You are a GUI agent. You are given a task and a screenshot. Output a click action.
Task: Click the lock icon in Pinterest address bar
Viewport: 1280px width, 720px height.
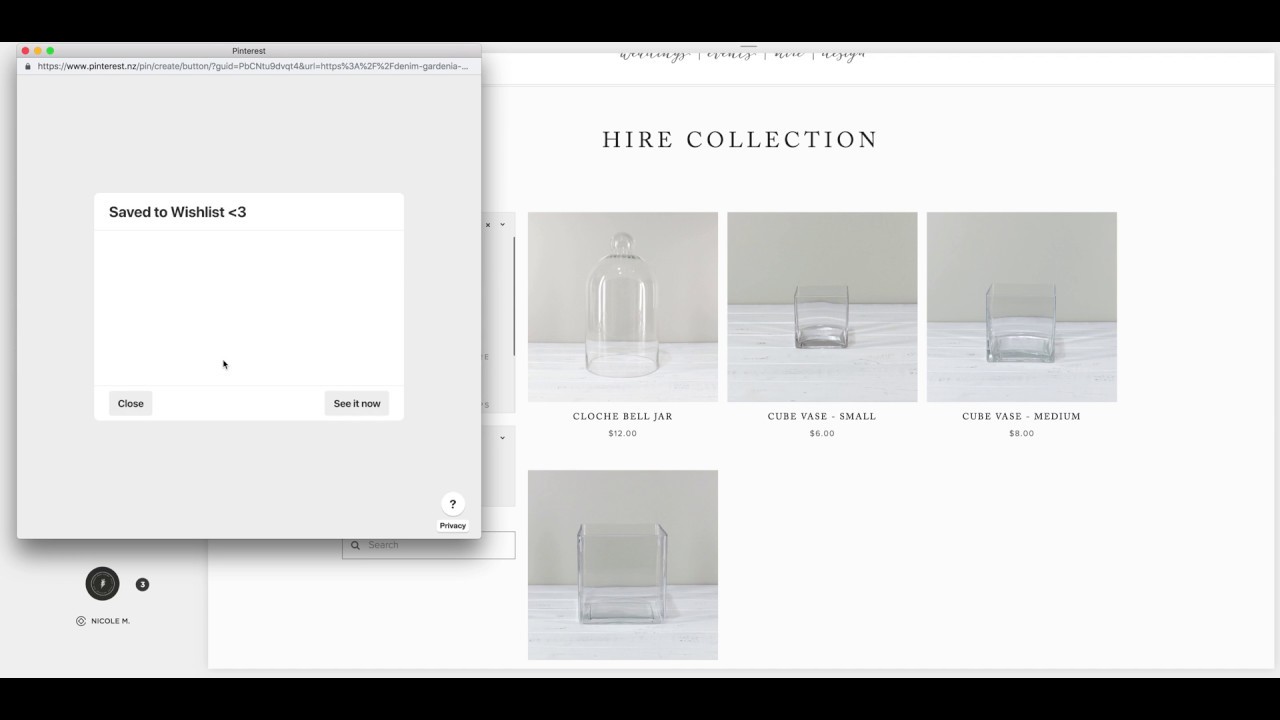coord(28,66)
